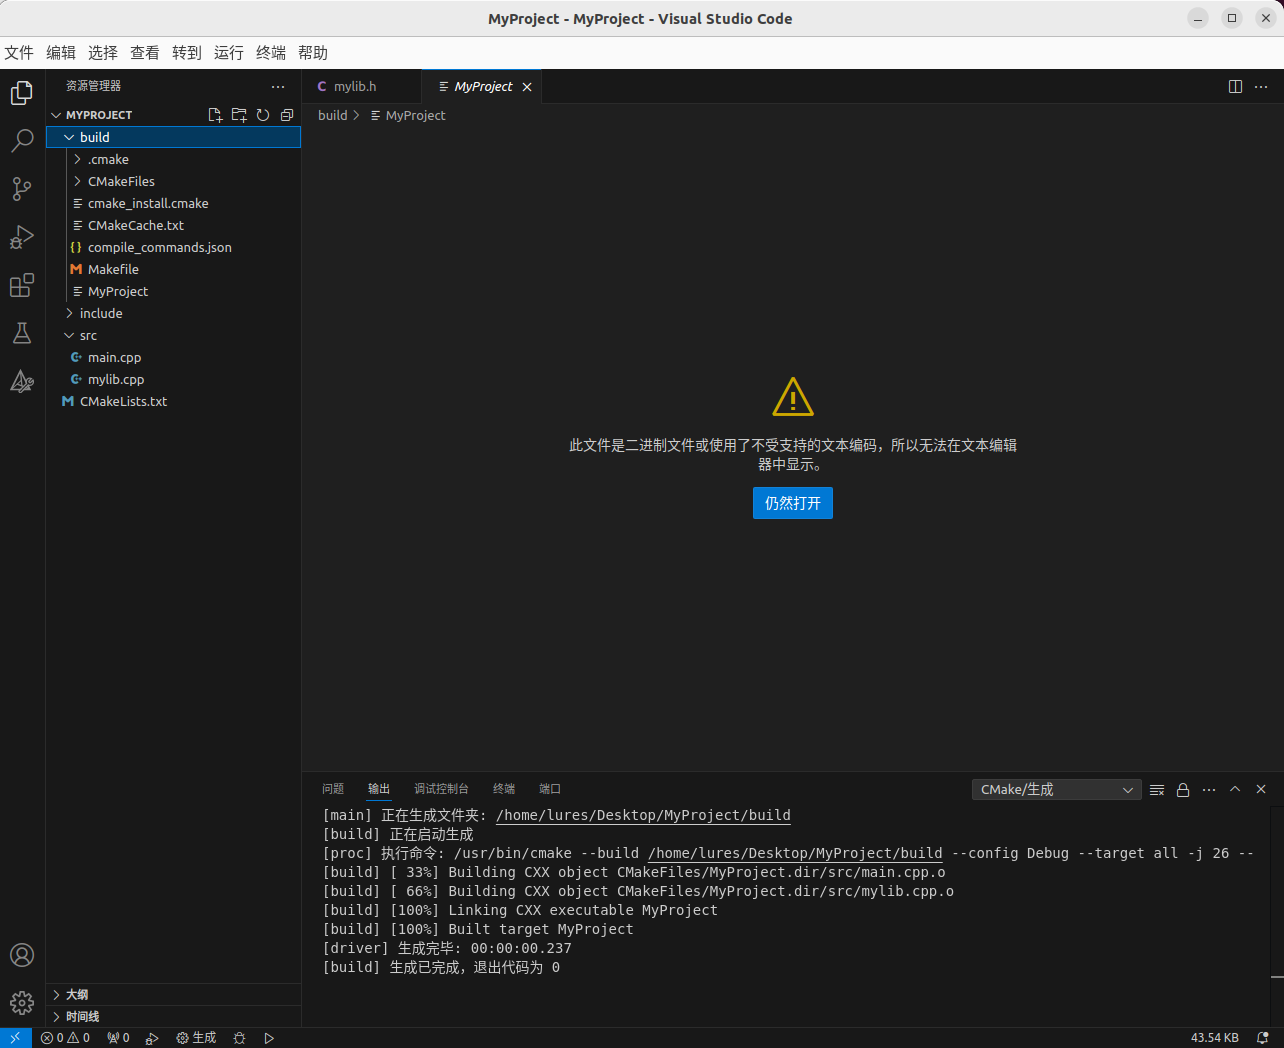
Task: Open the 查看 menu
Action: pos(145,53)
